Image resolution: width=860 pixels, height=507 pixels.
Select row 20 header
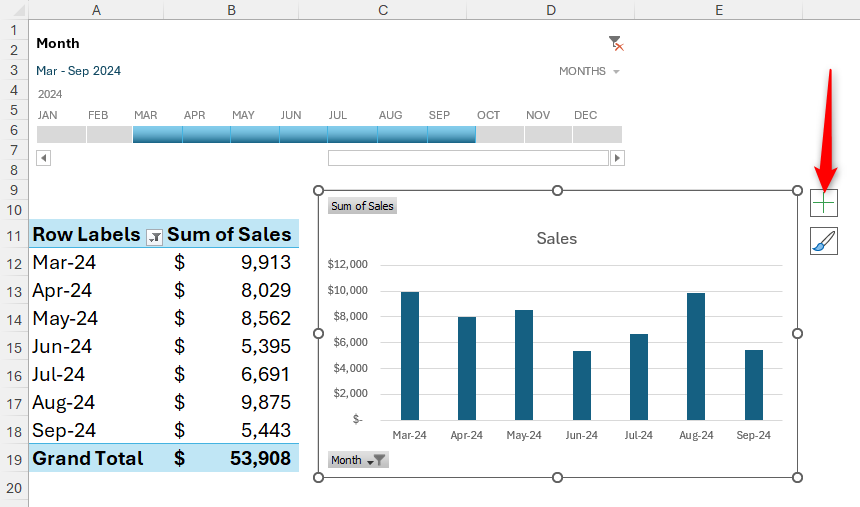pyautogui.click(x=14, y=488)
